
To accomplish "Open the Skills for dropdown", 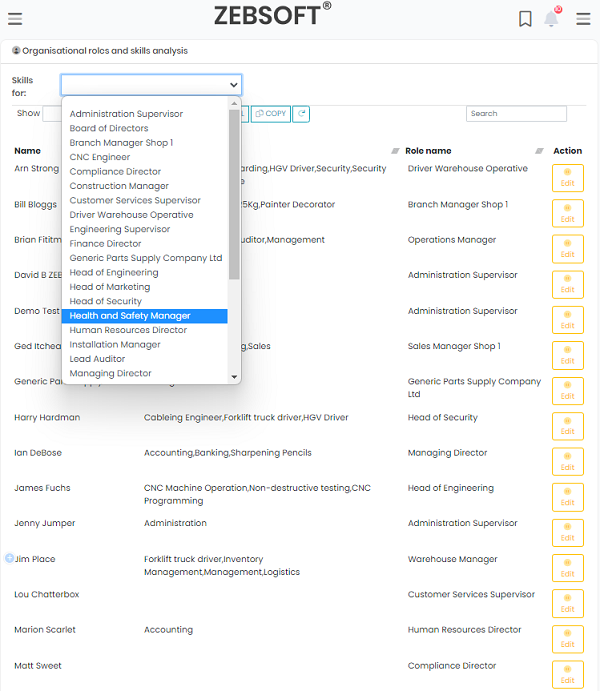I will click(151, 85).
